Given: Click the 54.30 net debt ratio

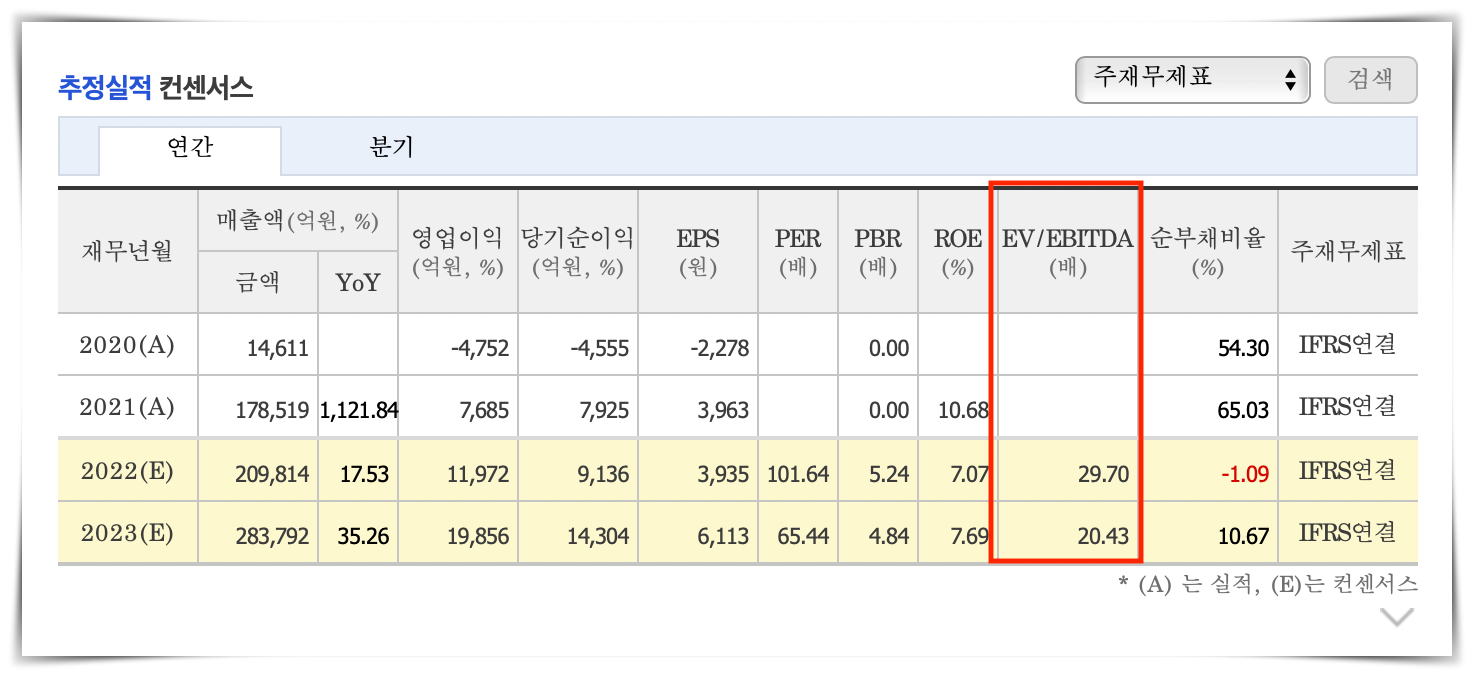Looking at the screenshot, I should [1243, 349].
